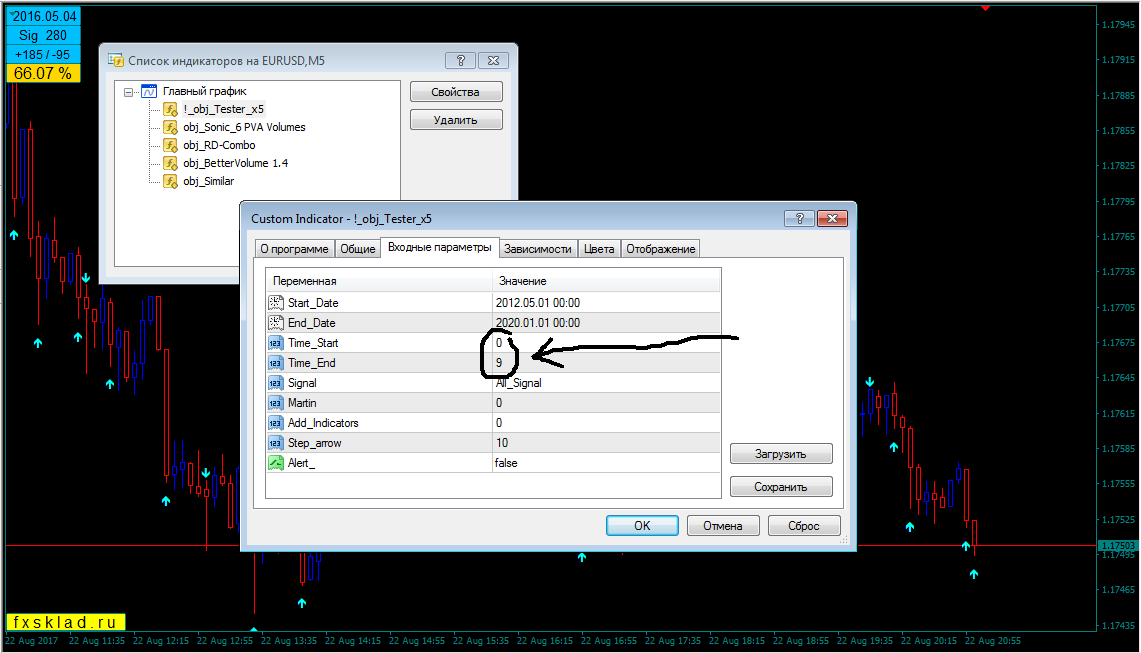Open the О программе tab
The width and height of the screenshot is (1141, 653).
click(294, 249)
